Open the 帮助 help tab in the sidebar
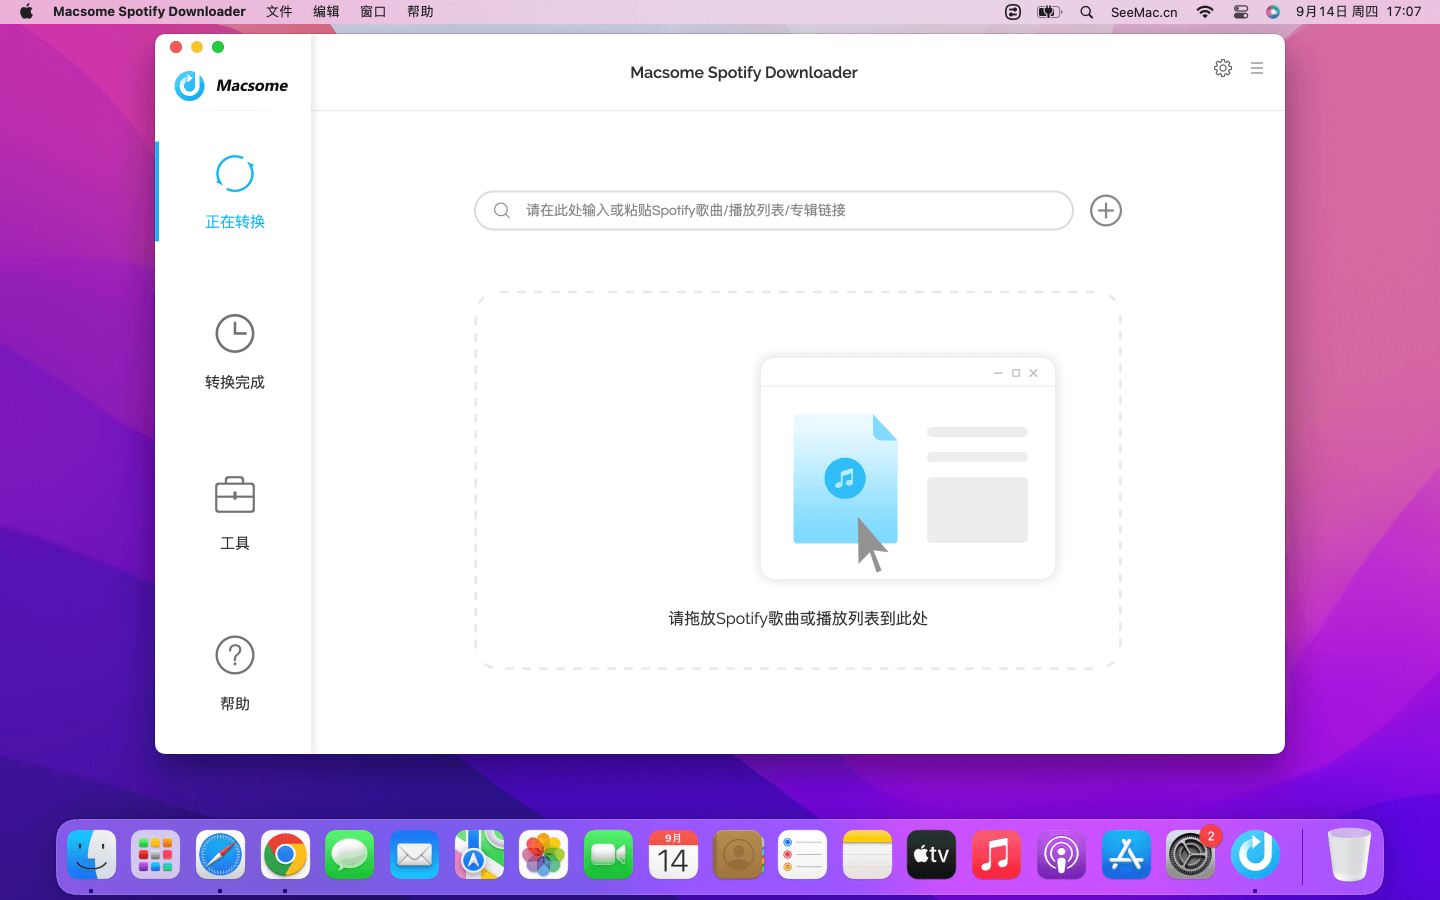 pos(234,674)
